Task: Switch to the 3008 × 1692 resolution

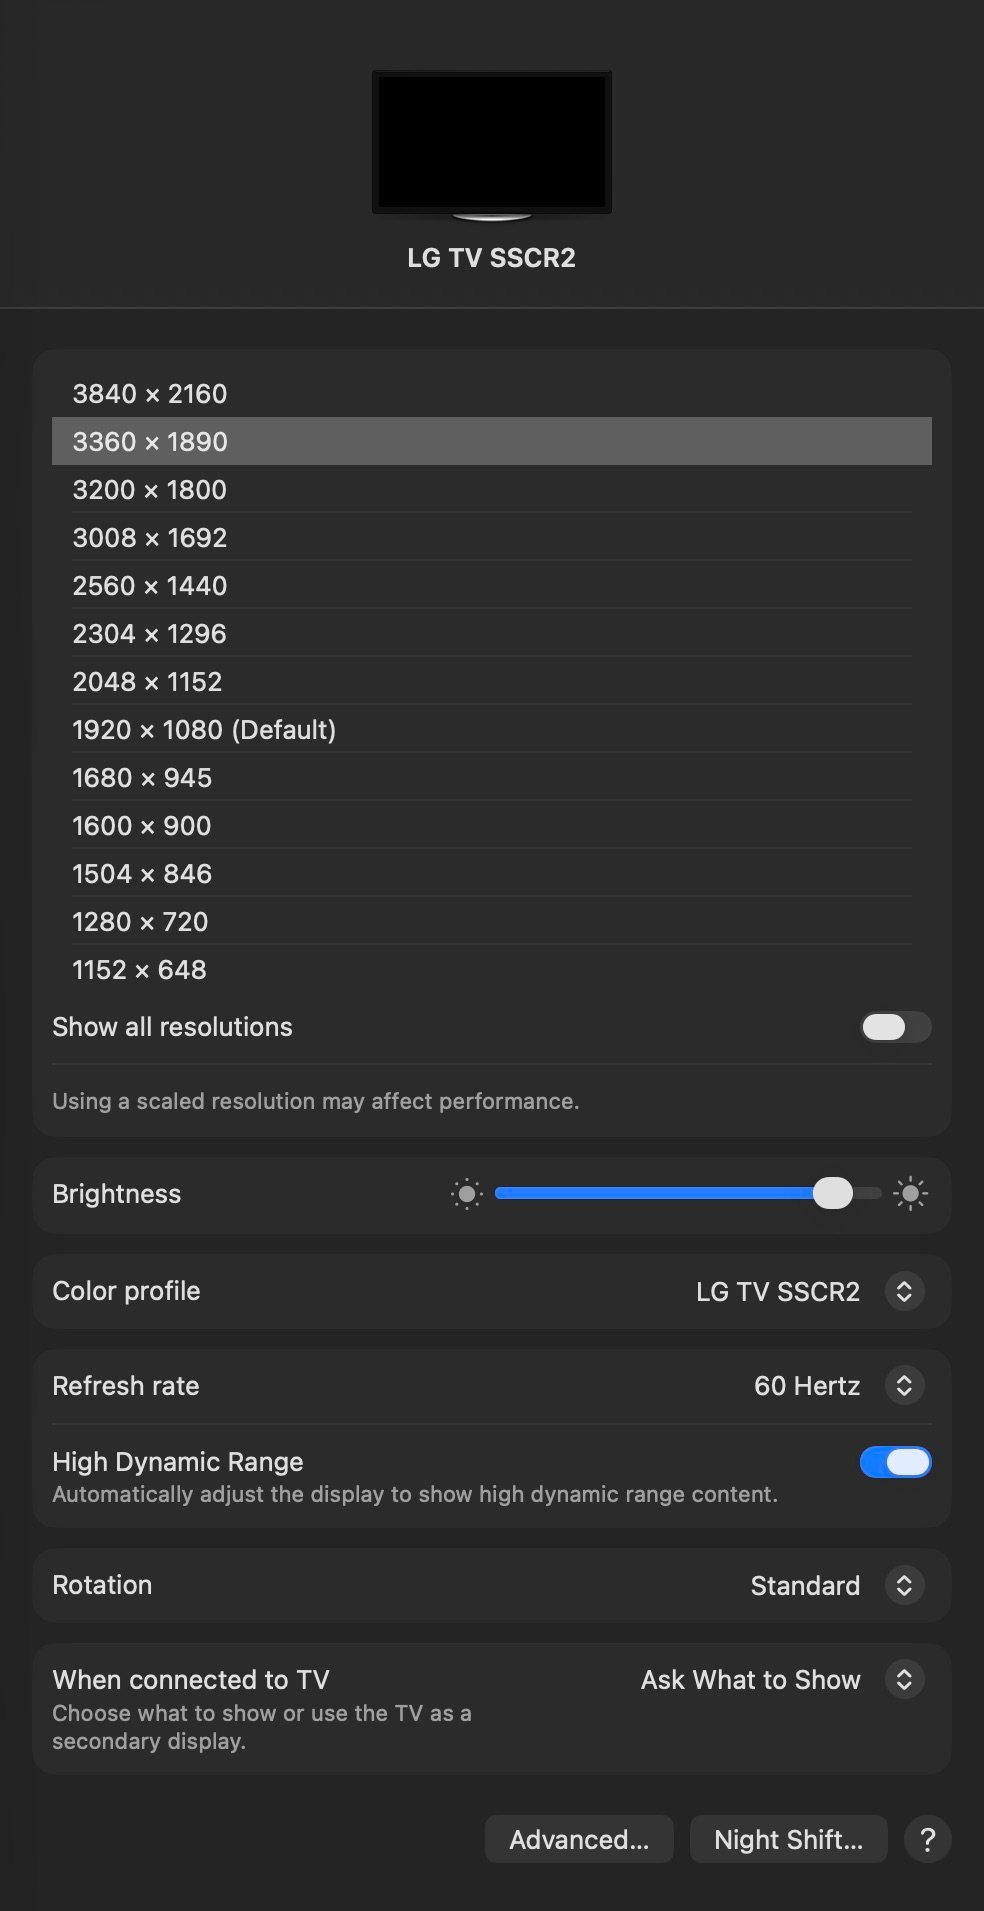Action: [x=492, y=537]
